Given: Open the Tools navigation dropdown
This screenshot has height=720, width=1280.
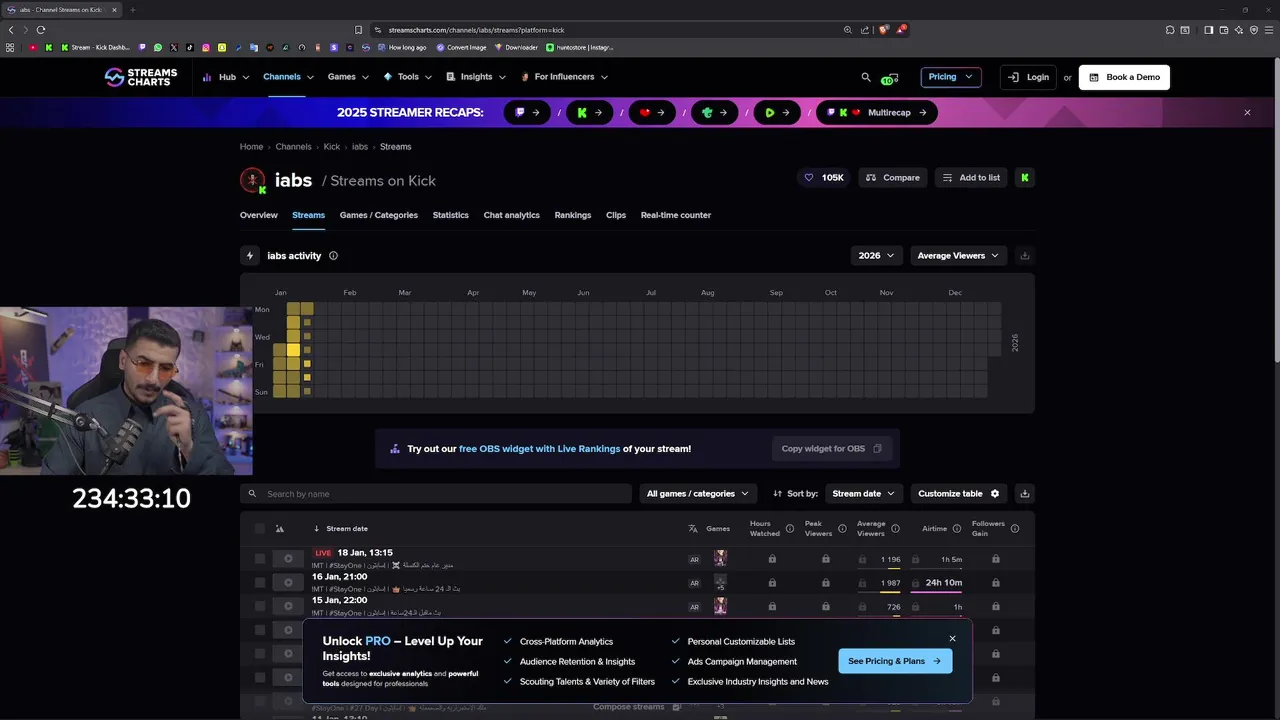Looking at the screenshot, I should (x=408, y=77).
